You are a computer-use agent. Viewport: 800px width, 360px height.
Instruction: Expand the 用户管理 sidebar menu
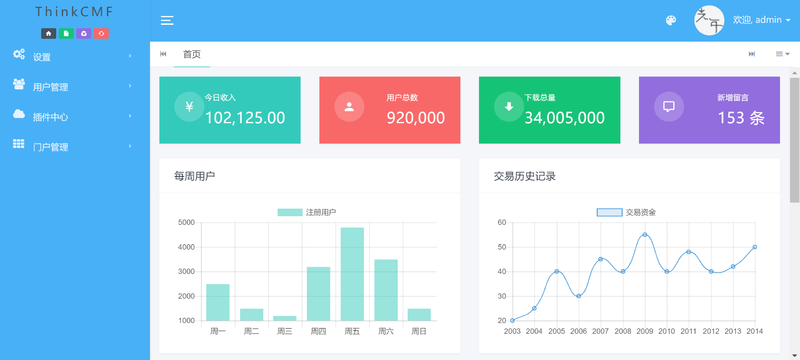[x=75, y=87]
